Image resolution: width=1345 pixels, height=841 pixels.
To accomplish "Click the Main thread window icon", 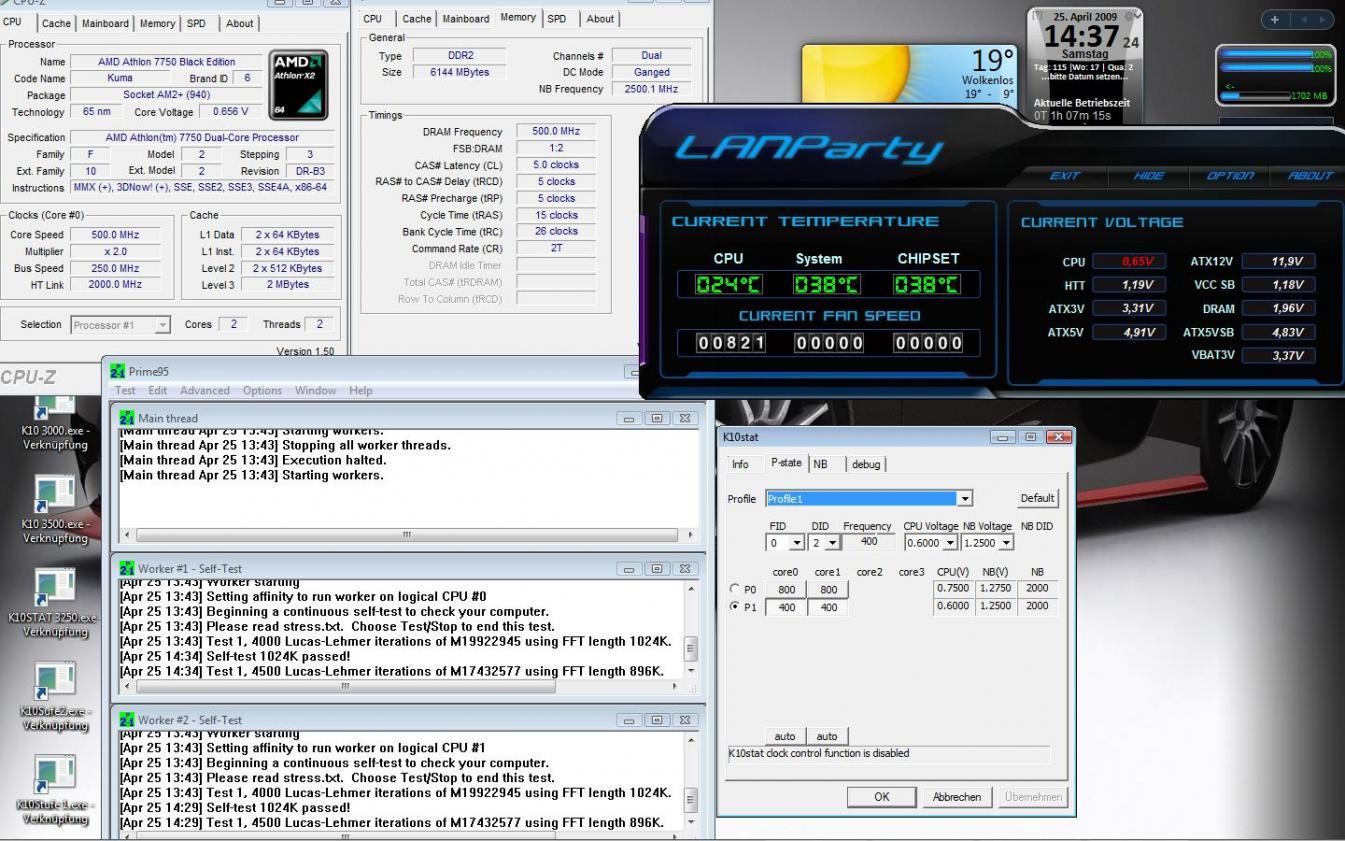I will [127, 418].
